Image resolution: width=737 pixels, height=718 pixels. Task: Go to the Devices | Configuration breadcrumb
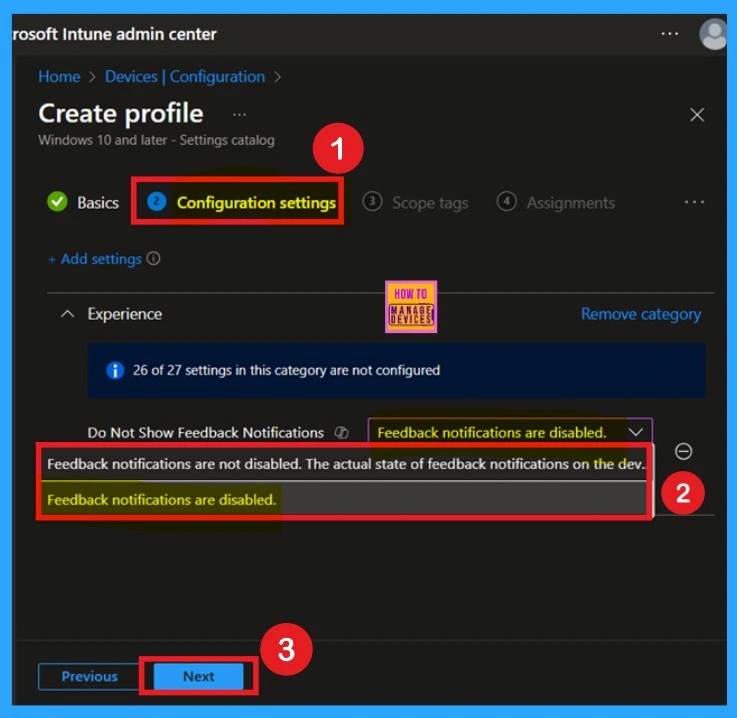(x=185, y=77)
